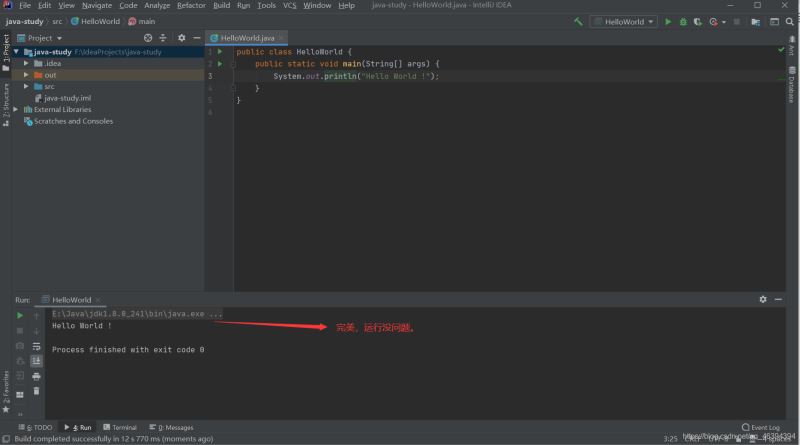The image size is (800, 445).
Task: Toggle soft-wrap in the Run console
Action: point(37,346)
